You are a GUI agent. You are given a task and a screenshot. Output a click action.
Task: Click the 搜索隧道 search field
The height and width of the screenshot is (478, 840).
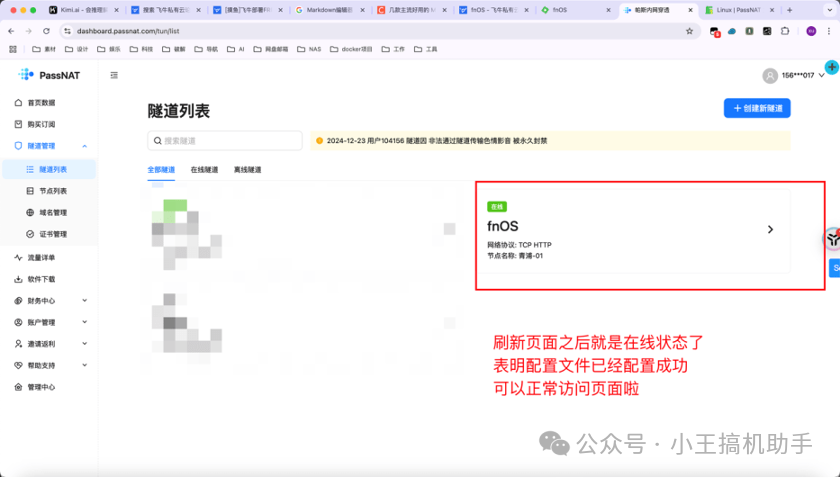(225, 141)
